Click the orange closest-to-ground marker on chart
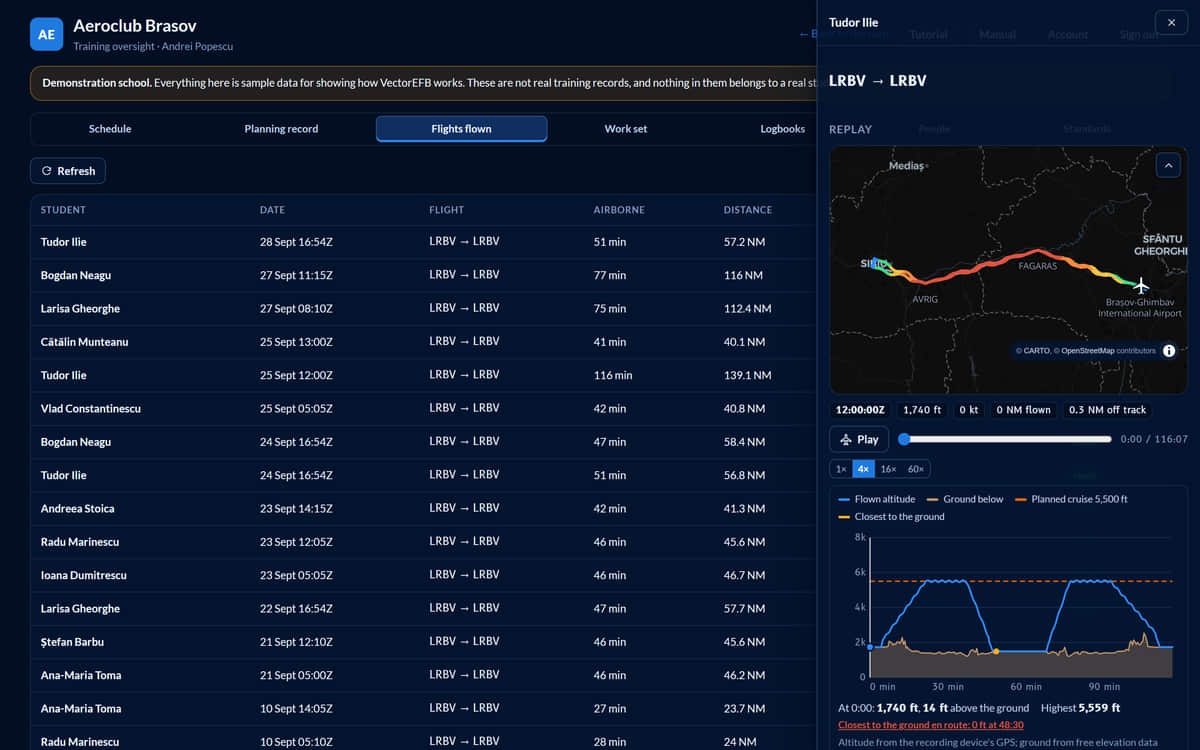The width and height of the screenshot is (1200, 750). (996, 652)
